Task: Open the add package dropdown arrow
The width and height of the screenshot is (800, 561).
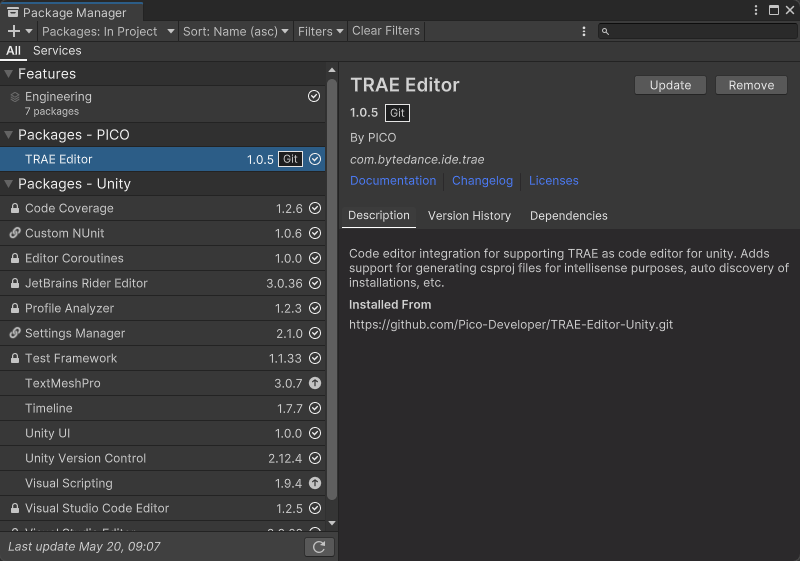Action: click(x=29, y=31)
